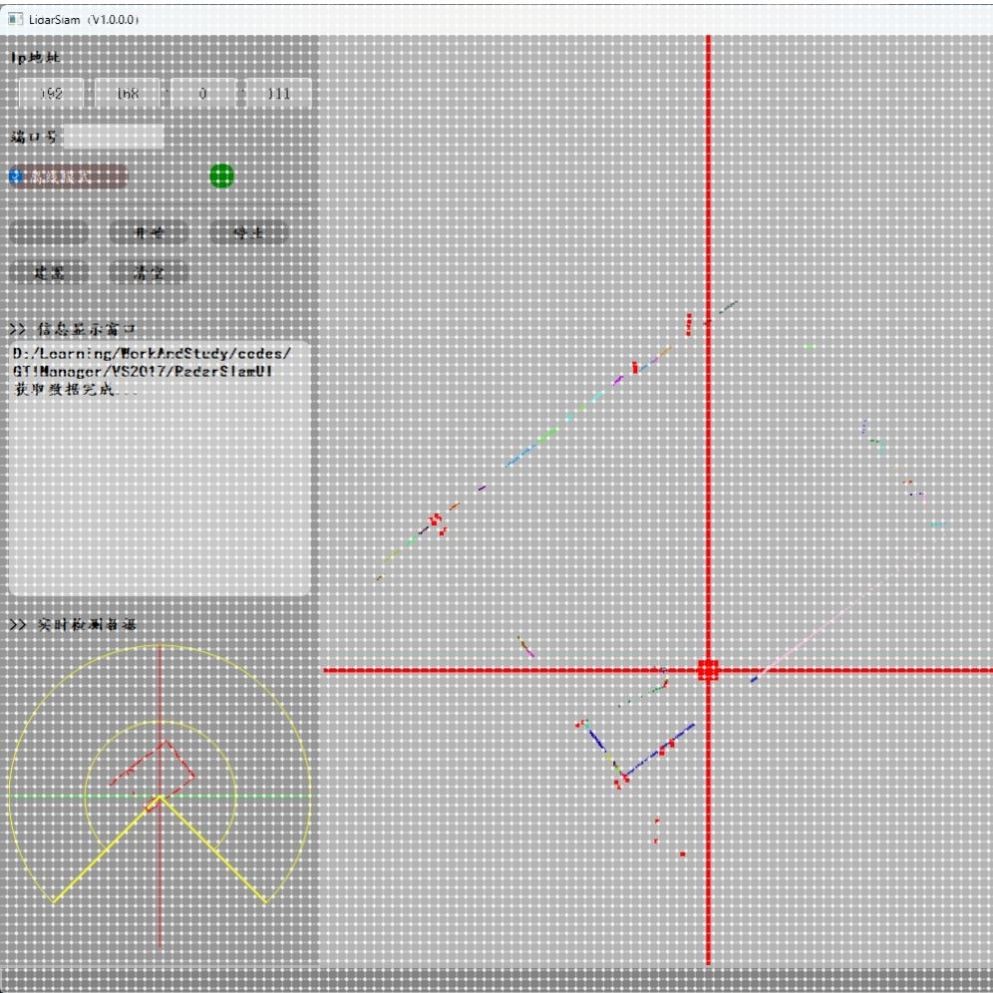Image resolution: width=993 pixels, height=993 pixels.
Task: Focus the empty port number field
Action: [x=113, y=136]
